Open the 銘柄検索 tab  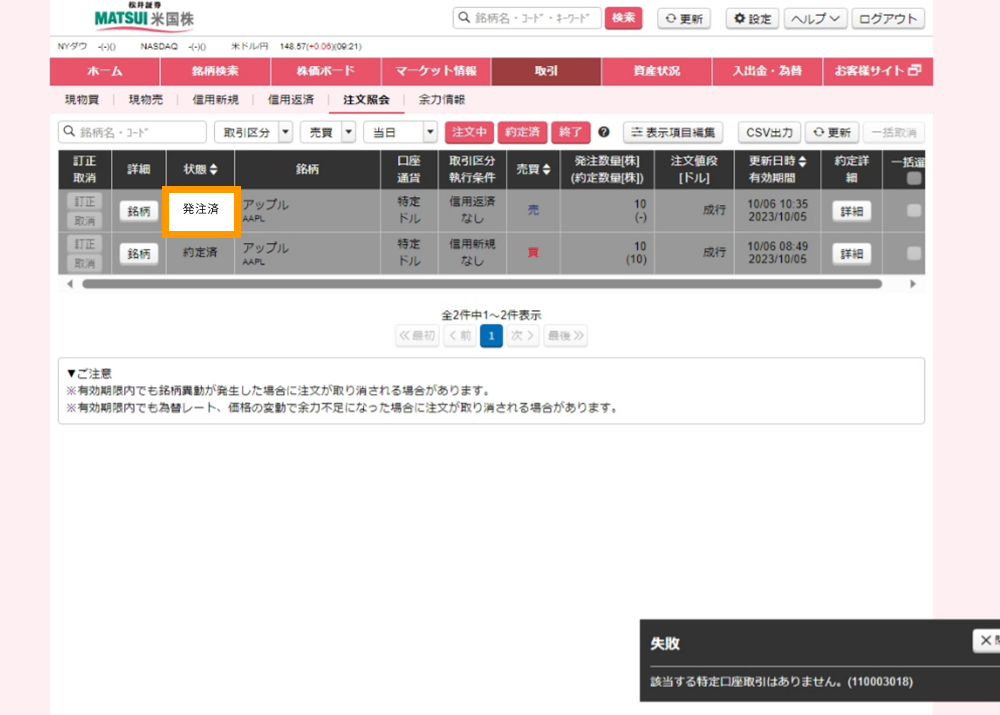pos(215,71)
